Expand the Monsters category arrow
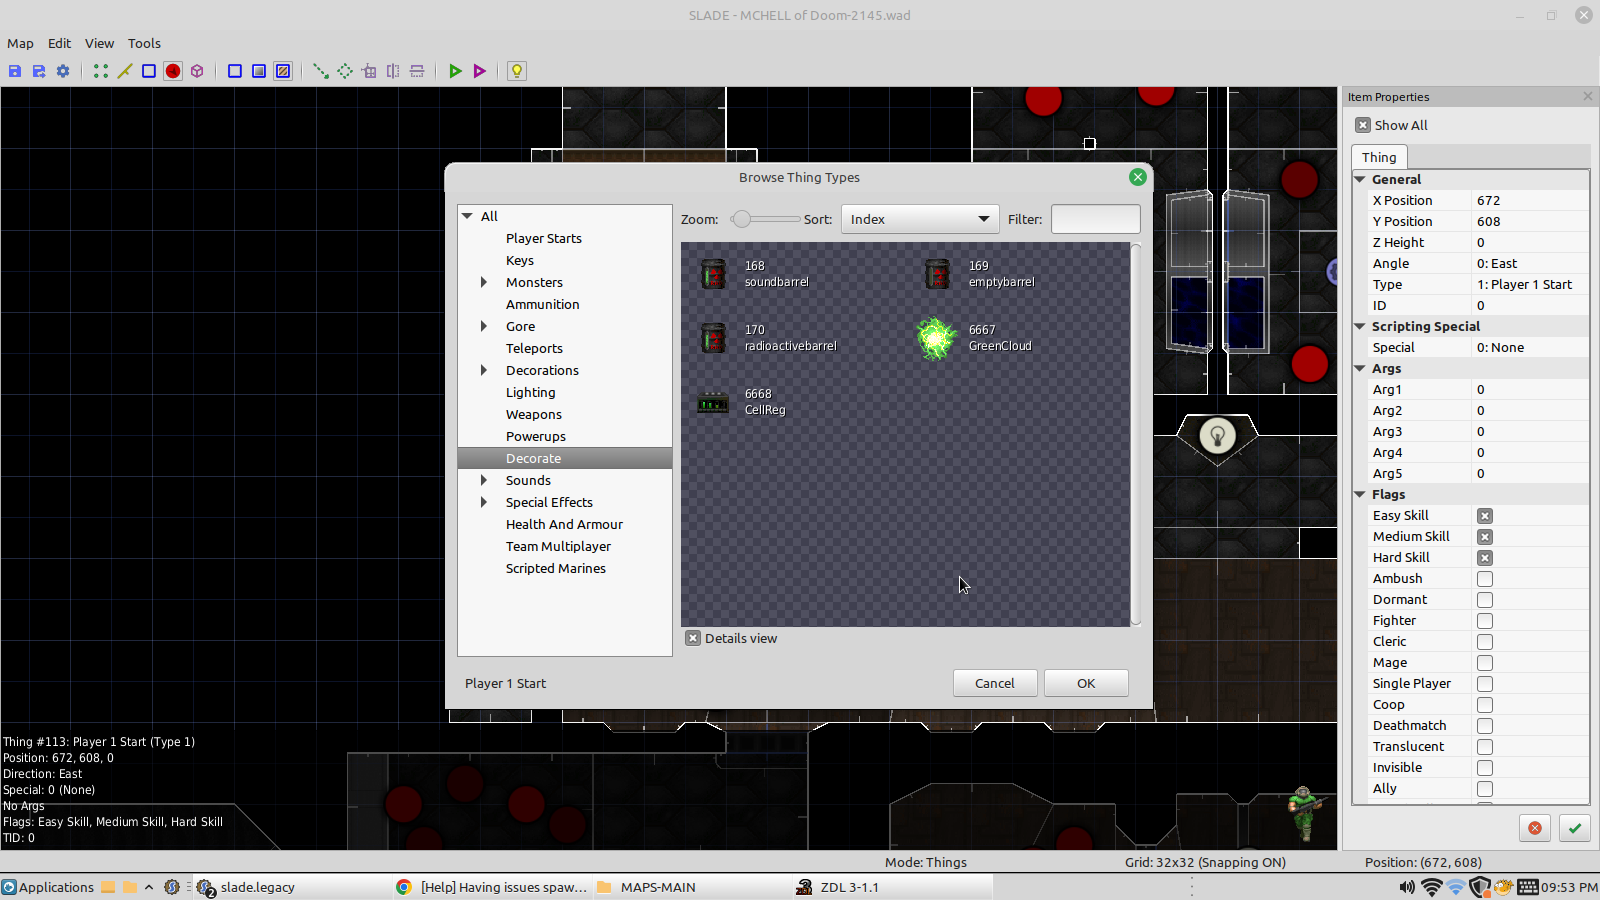Viewport: 1600px width, 900px height. [x=484, y=282]
